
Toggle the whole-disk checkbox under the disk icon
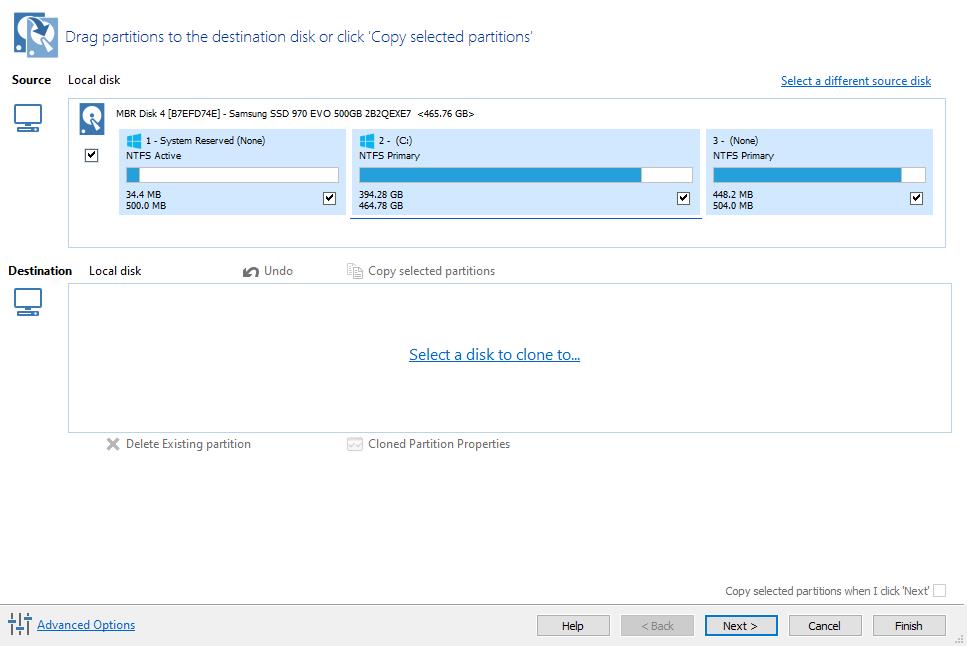click(x=92, y=155)
